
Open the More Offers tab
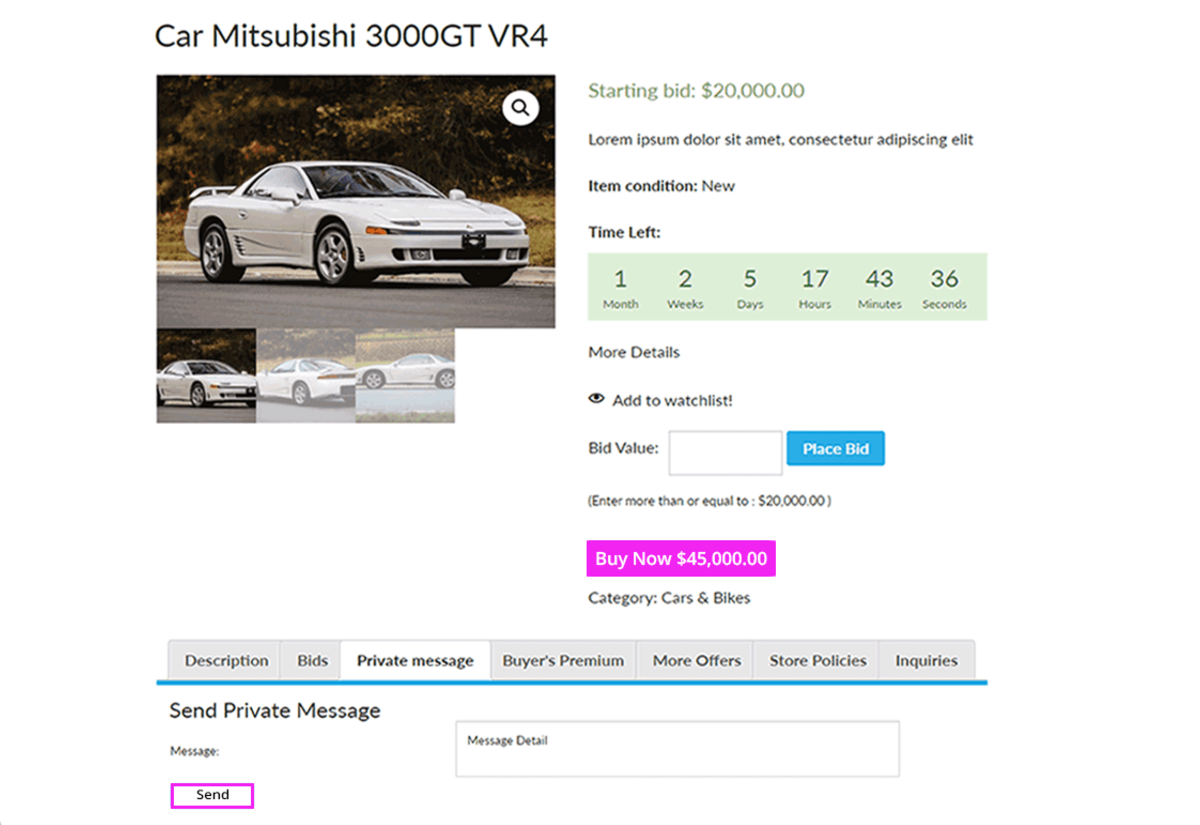pos(697,660)
